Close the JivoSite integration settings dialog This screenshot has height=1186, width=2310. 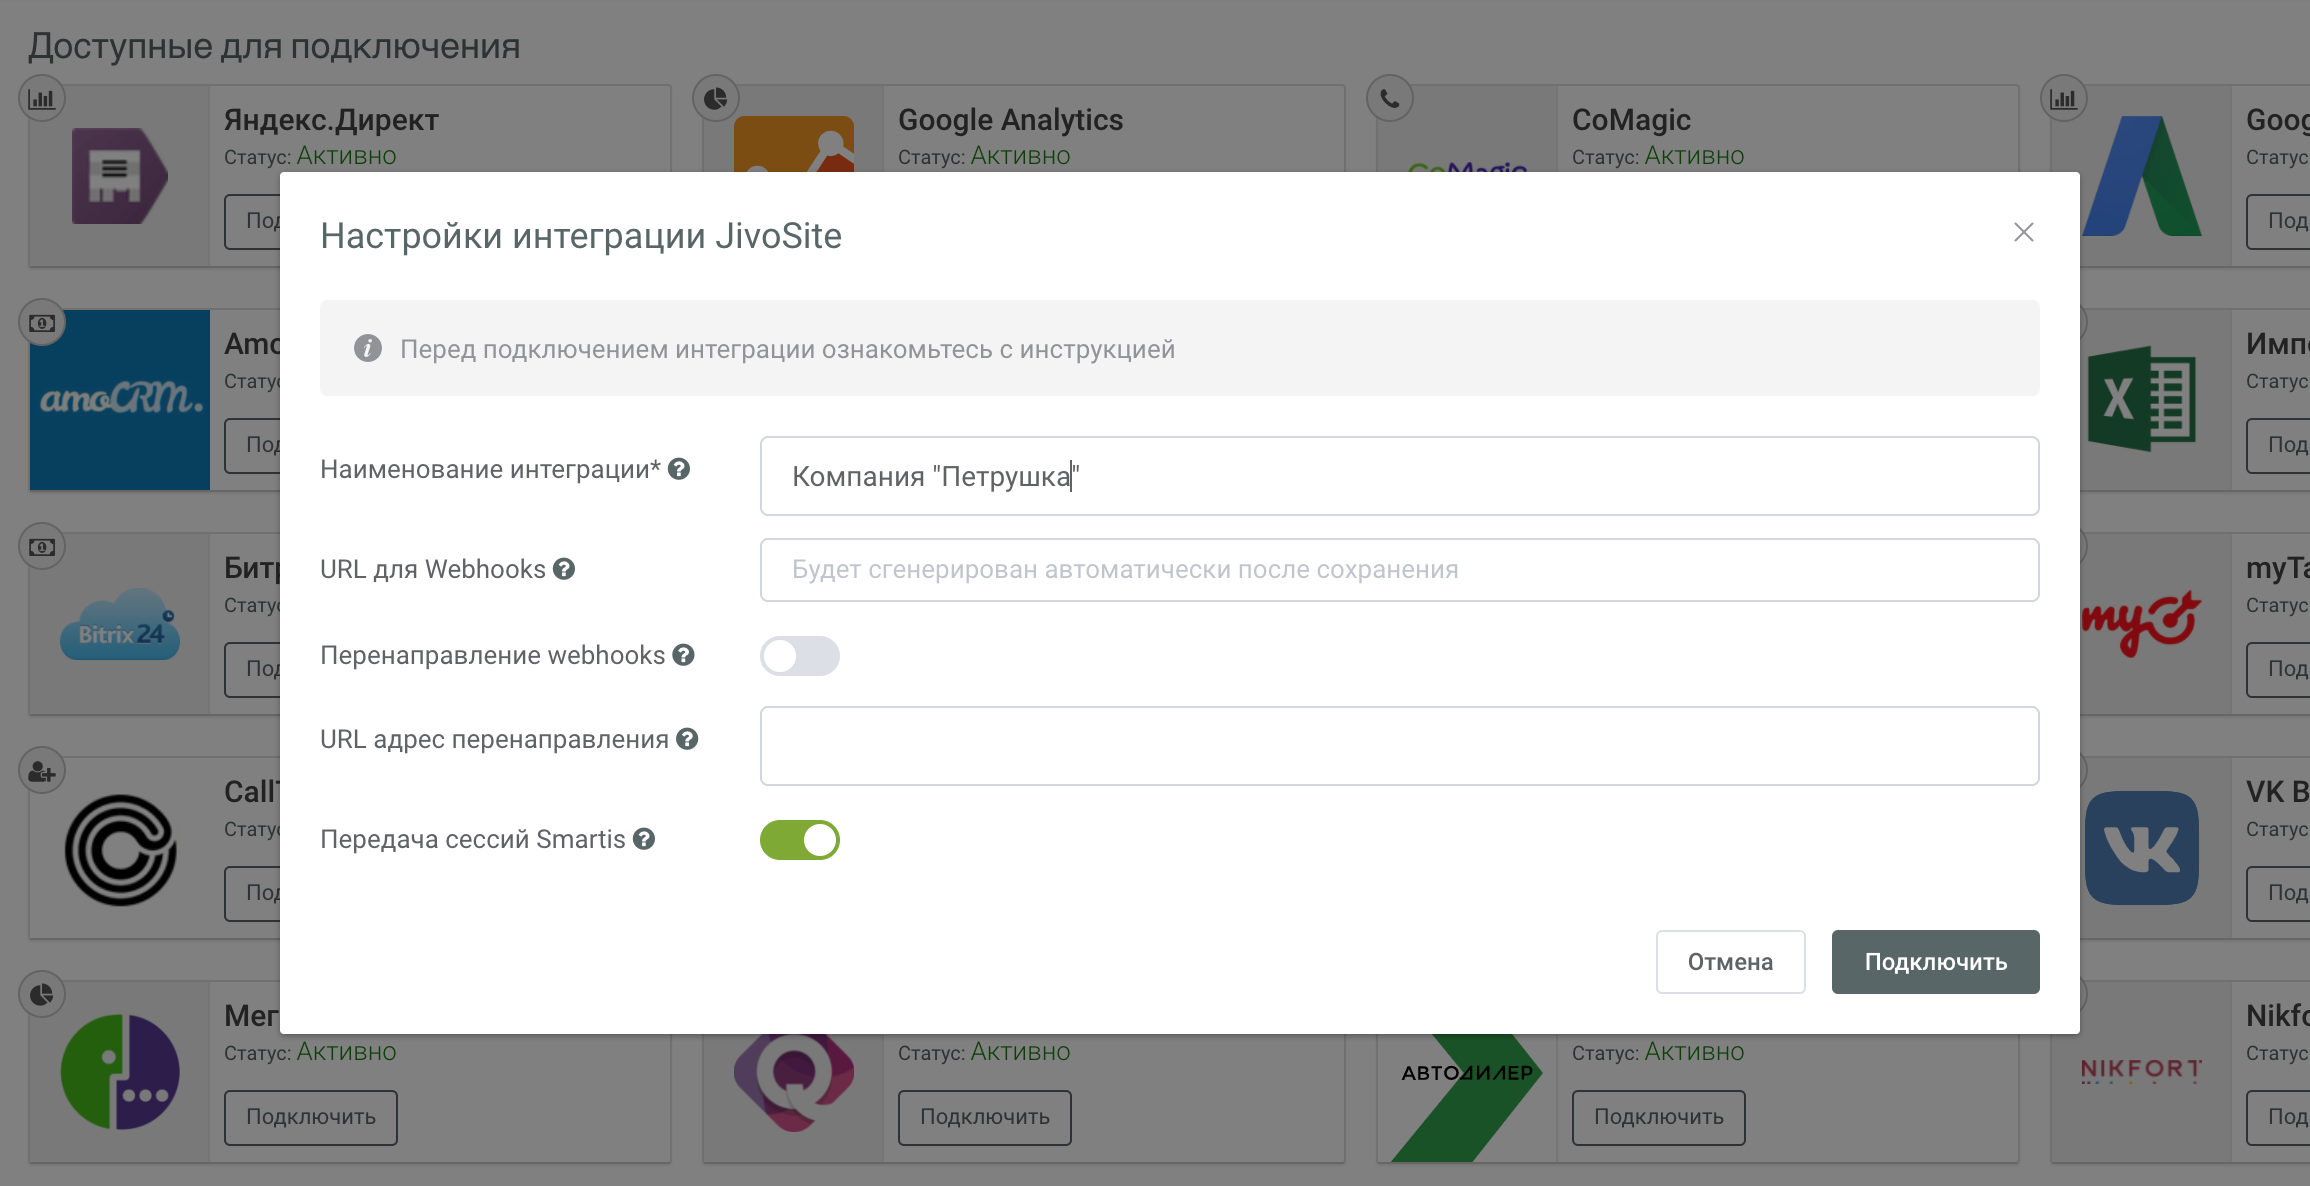pyautogui.click(x=2023, y=232)
